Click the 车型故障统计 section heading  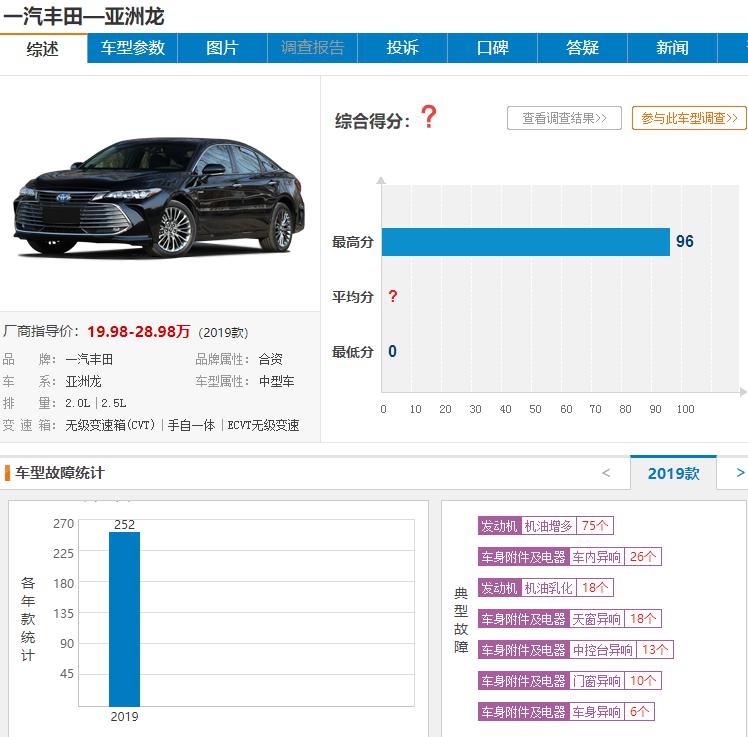click(60, 473)
